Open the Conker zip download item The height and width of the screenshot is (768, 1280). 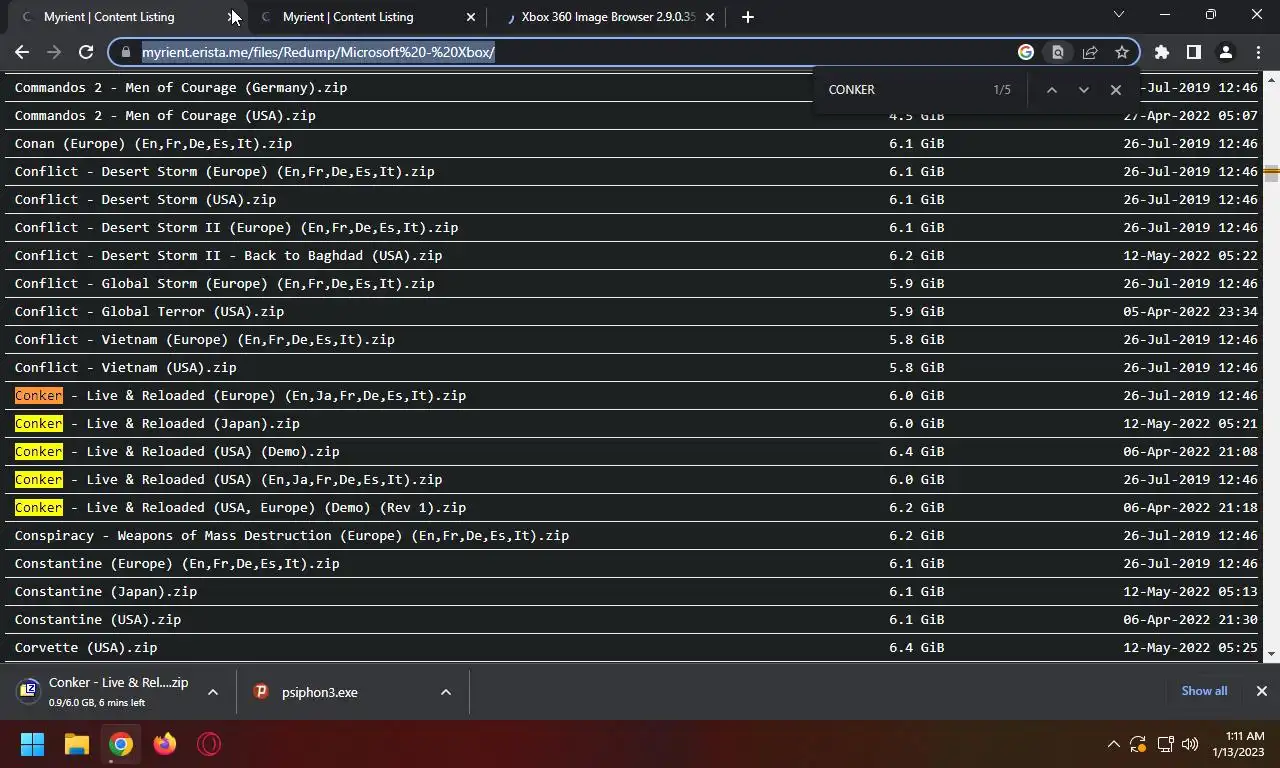[104, 692]
